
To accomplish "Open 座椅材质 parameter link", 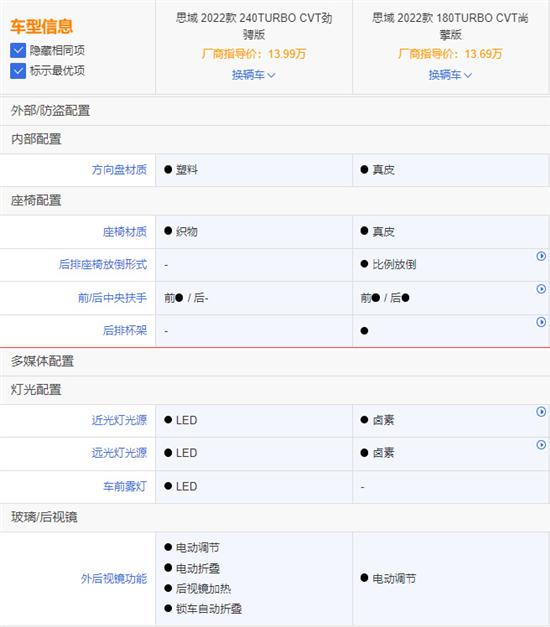I will (x=125, y=232).
